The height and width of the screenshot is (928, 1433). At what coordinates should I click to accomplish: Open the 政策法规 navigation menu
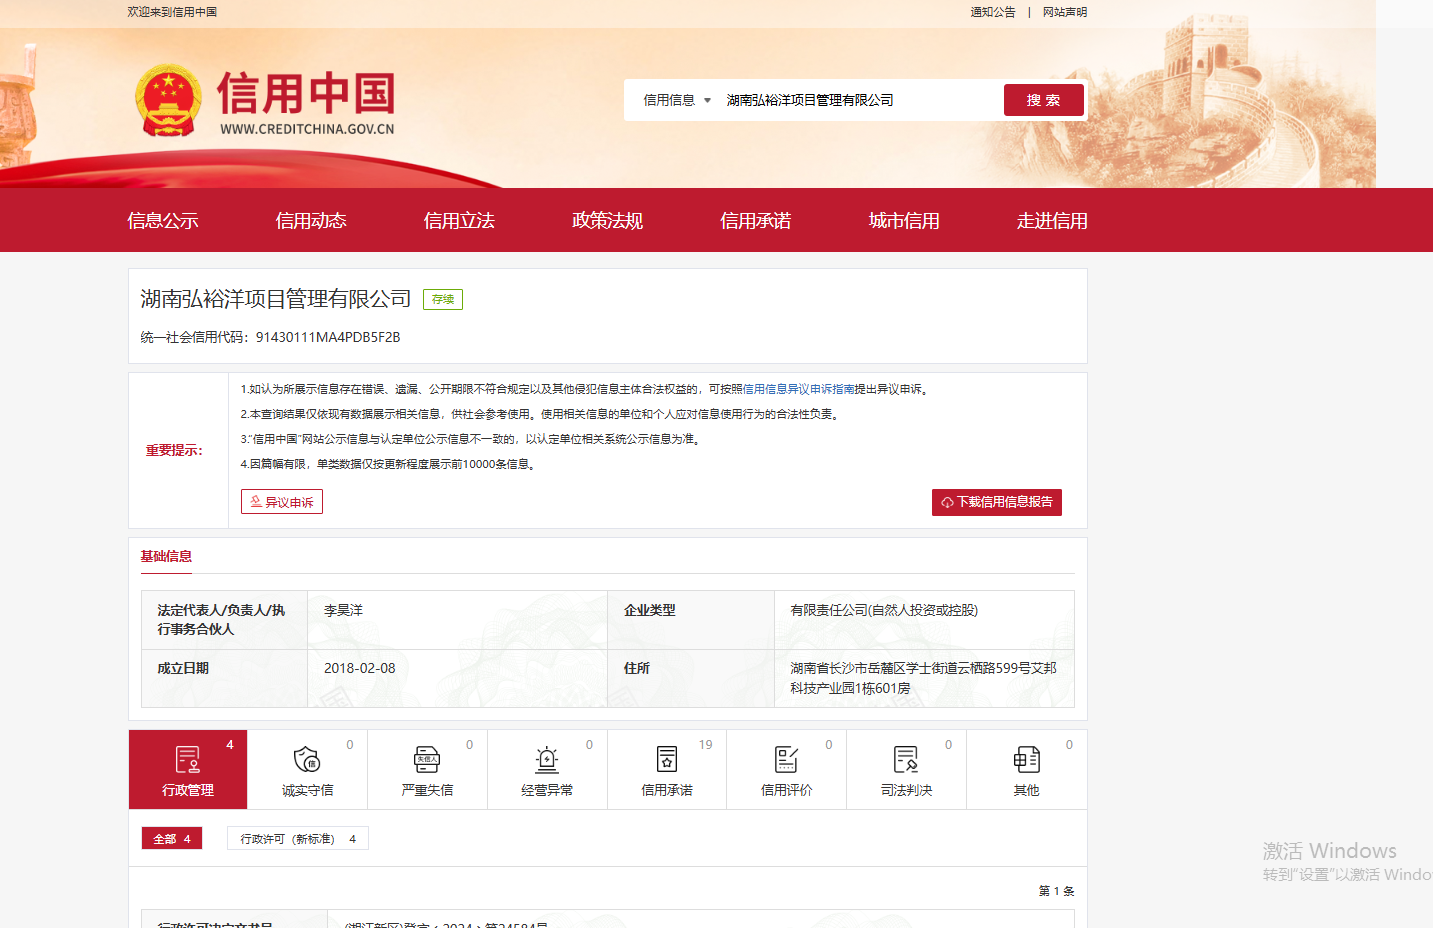(x=606, y=220)
